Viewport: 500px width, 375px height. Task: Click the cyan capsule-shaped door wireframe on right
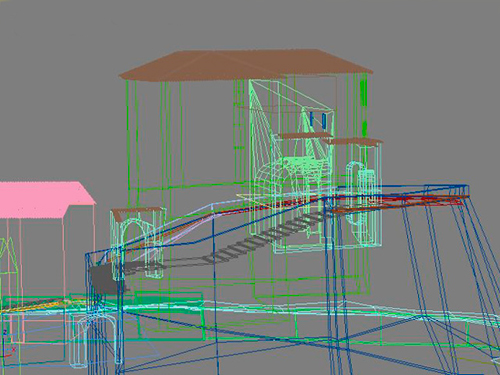coord(353,195)
